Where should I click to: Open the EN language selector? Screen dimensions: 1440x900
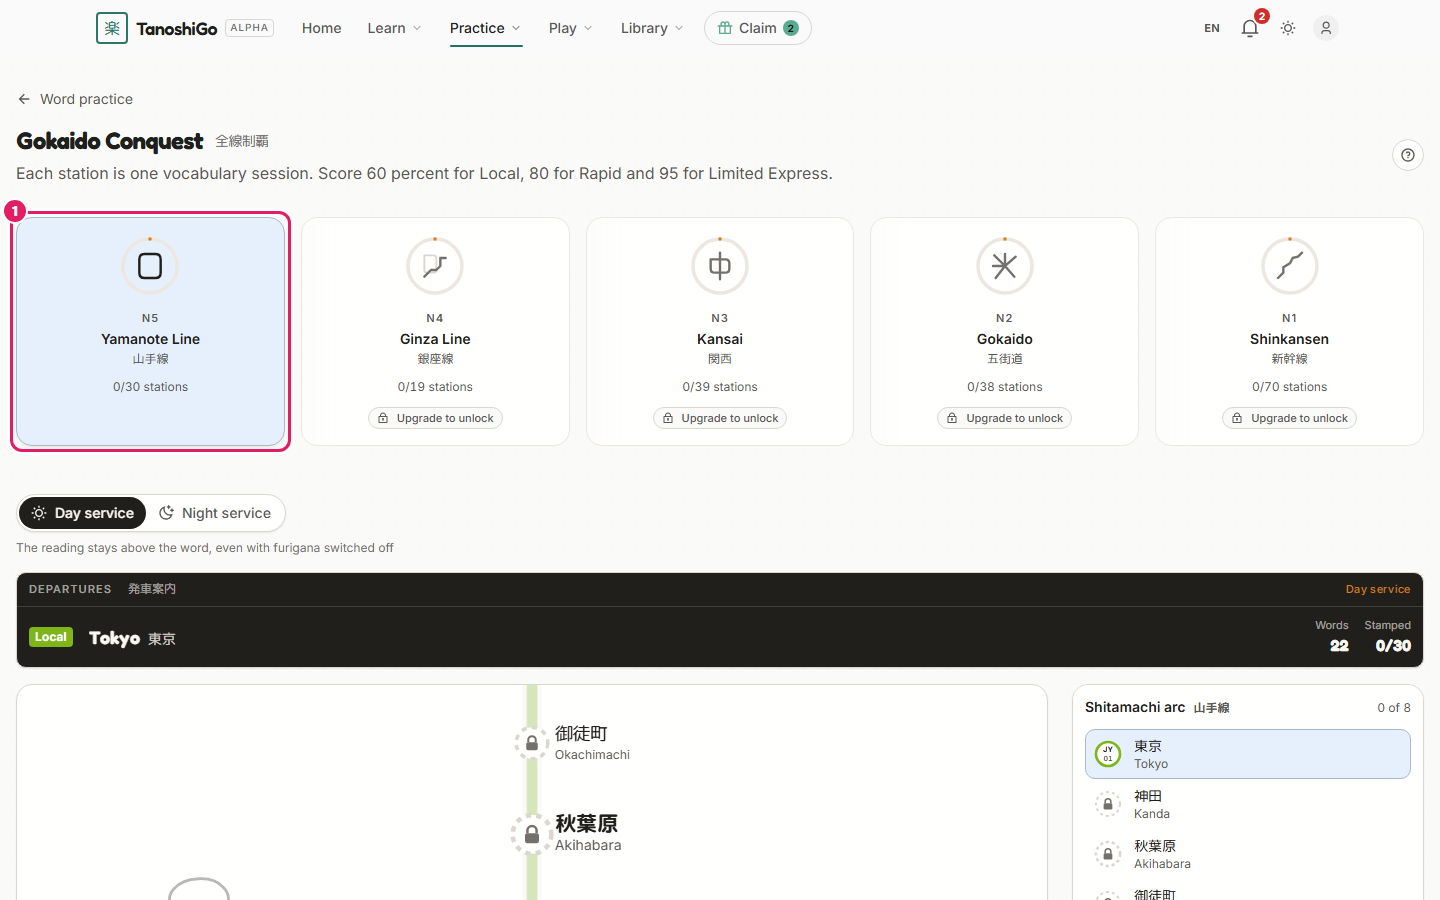[1212, 28]
